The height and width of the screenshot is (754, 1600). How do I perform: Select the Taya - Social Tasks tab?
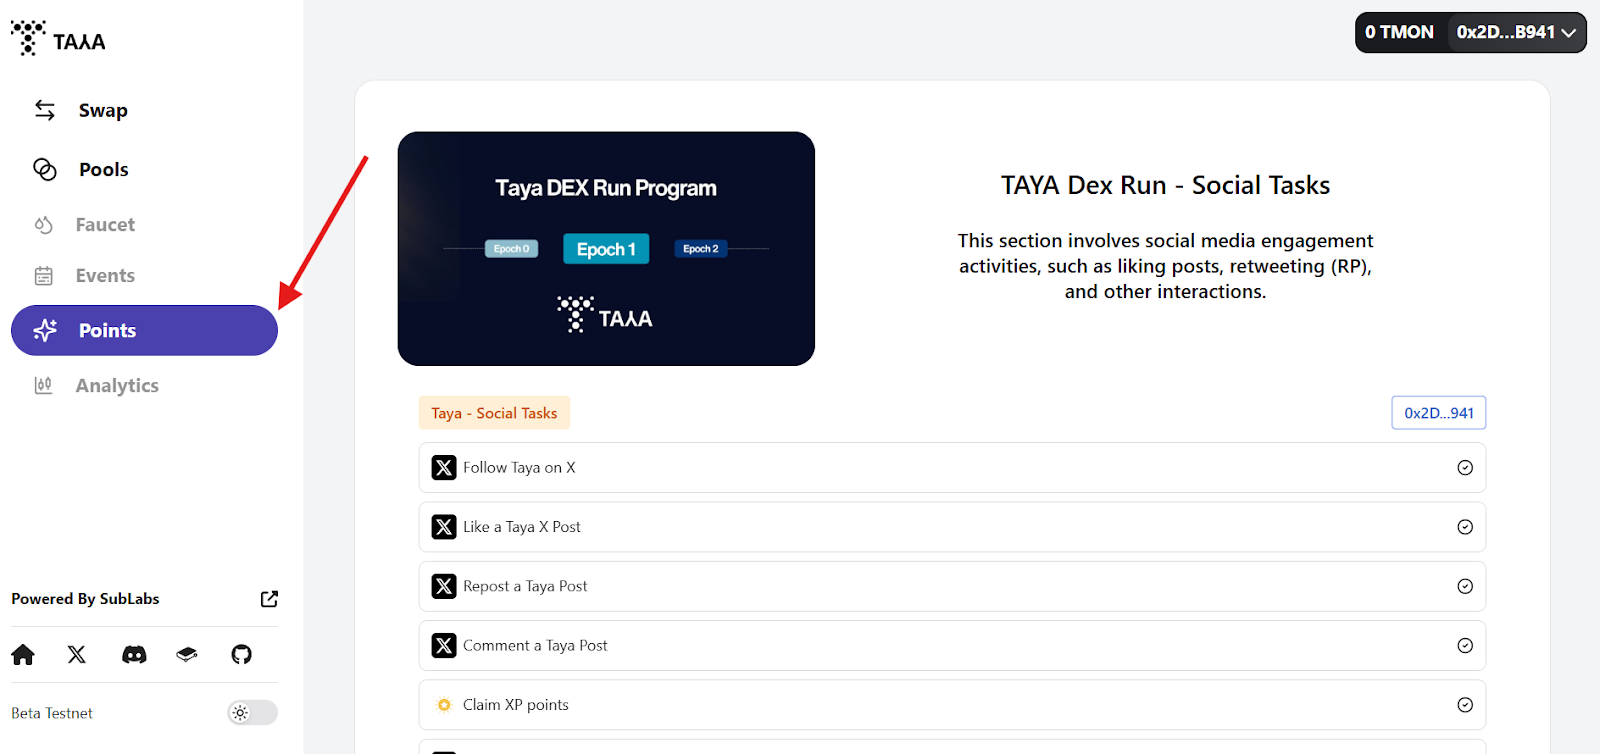coord(494,413)
